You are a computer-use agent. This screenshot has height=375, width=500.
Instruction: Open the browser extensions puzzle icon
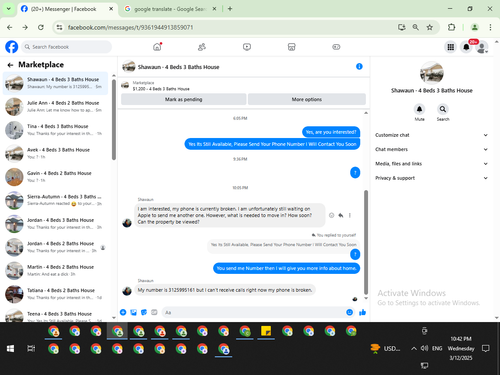[x=451, y=27]
